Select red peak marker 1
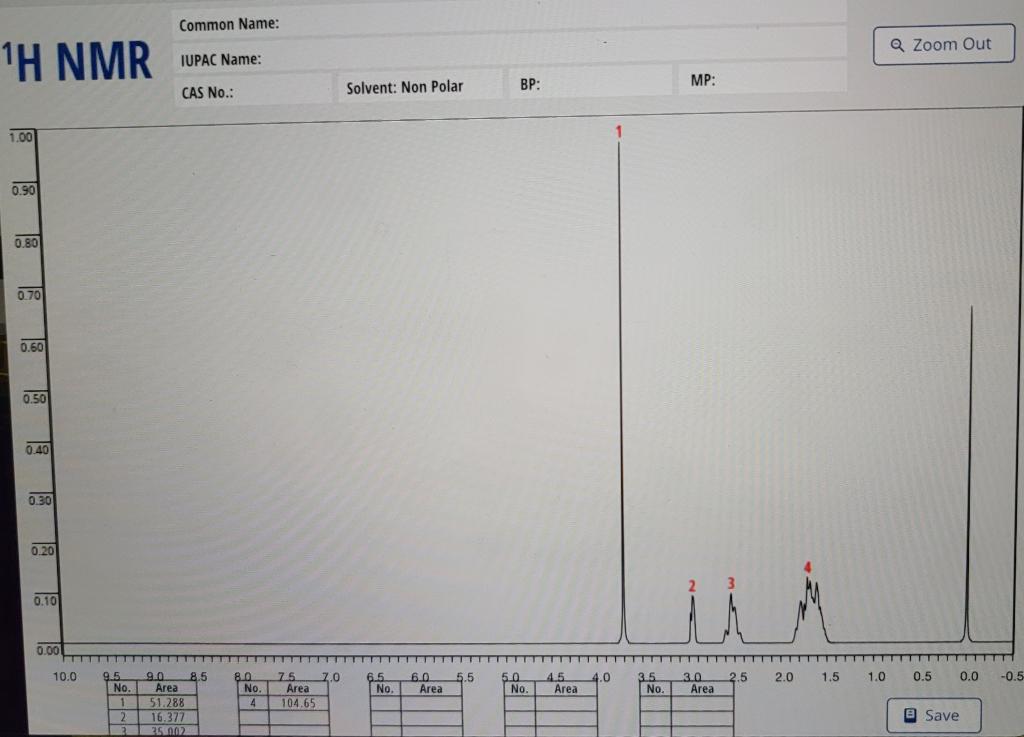The image size is (1024, 737). 618,131
